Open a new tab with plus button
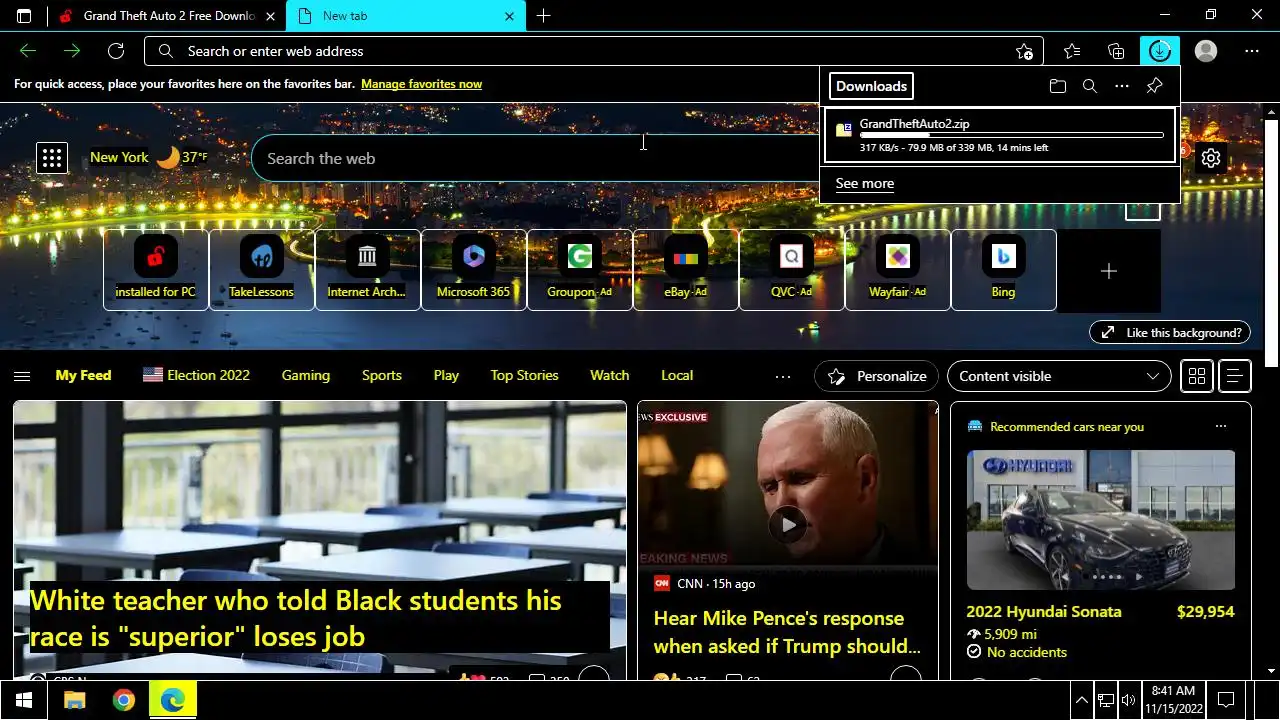This screenshot has height=720, width=1280. 543,16
